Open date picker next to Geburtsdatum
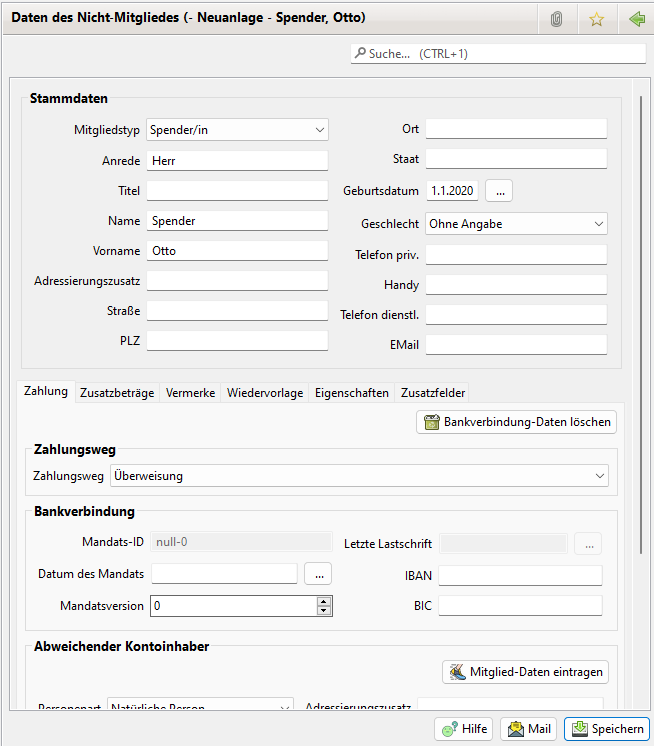The image size is (654, 746). pos(501,190)
